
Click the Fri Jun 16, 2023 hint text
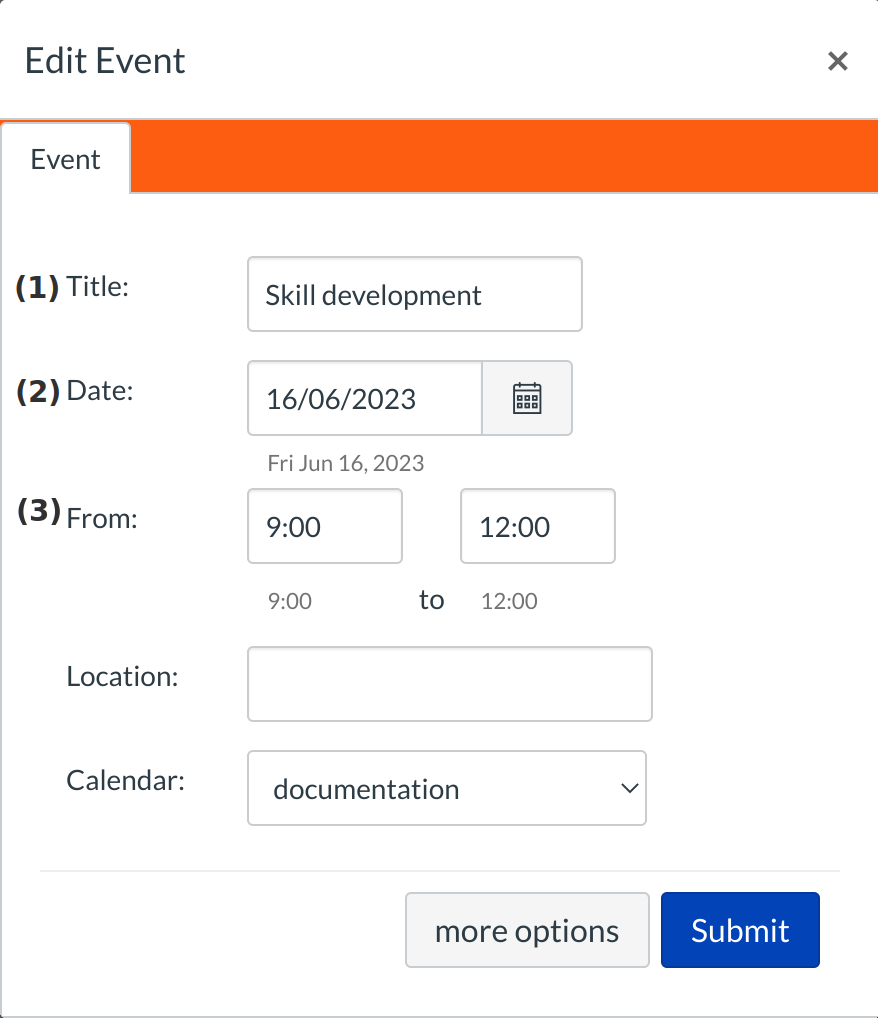pos(345,463)
